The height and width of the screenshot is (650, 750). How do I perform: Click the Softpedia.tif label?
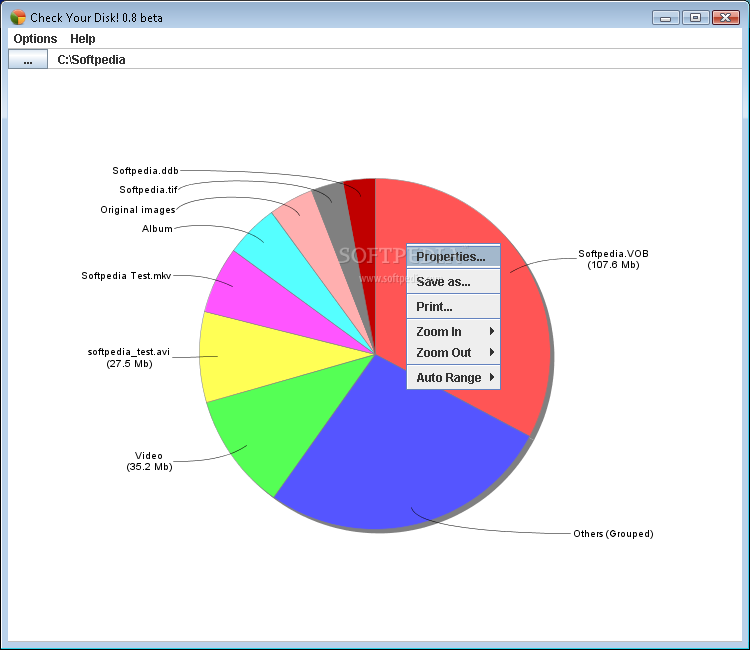pyautogui.click(x=148, y=190)
